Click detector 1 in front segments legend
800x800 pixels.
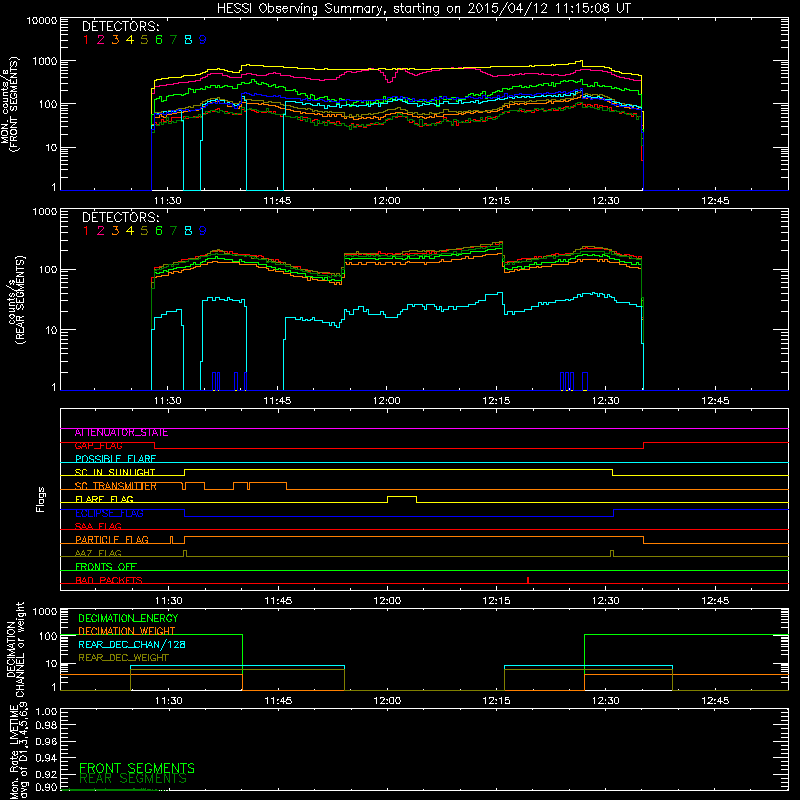(x=86, y=40)
